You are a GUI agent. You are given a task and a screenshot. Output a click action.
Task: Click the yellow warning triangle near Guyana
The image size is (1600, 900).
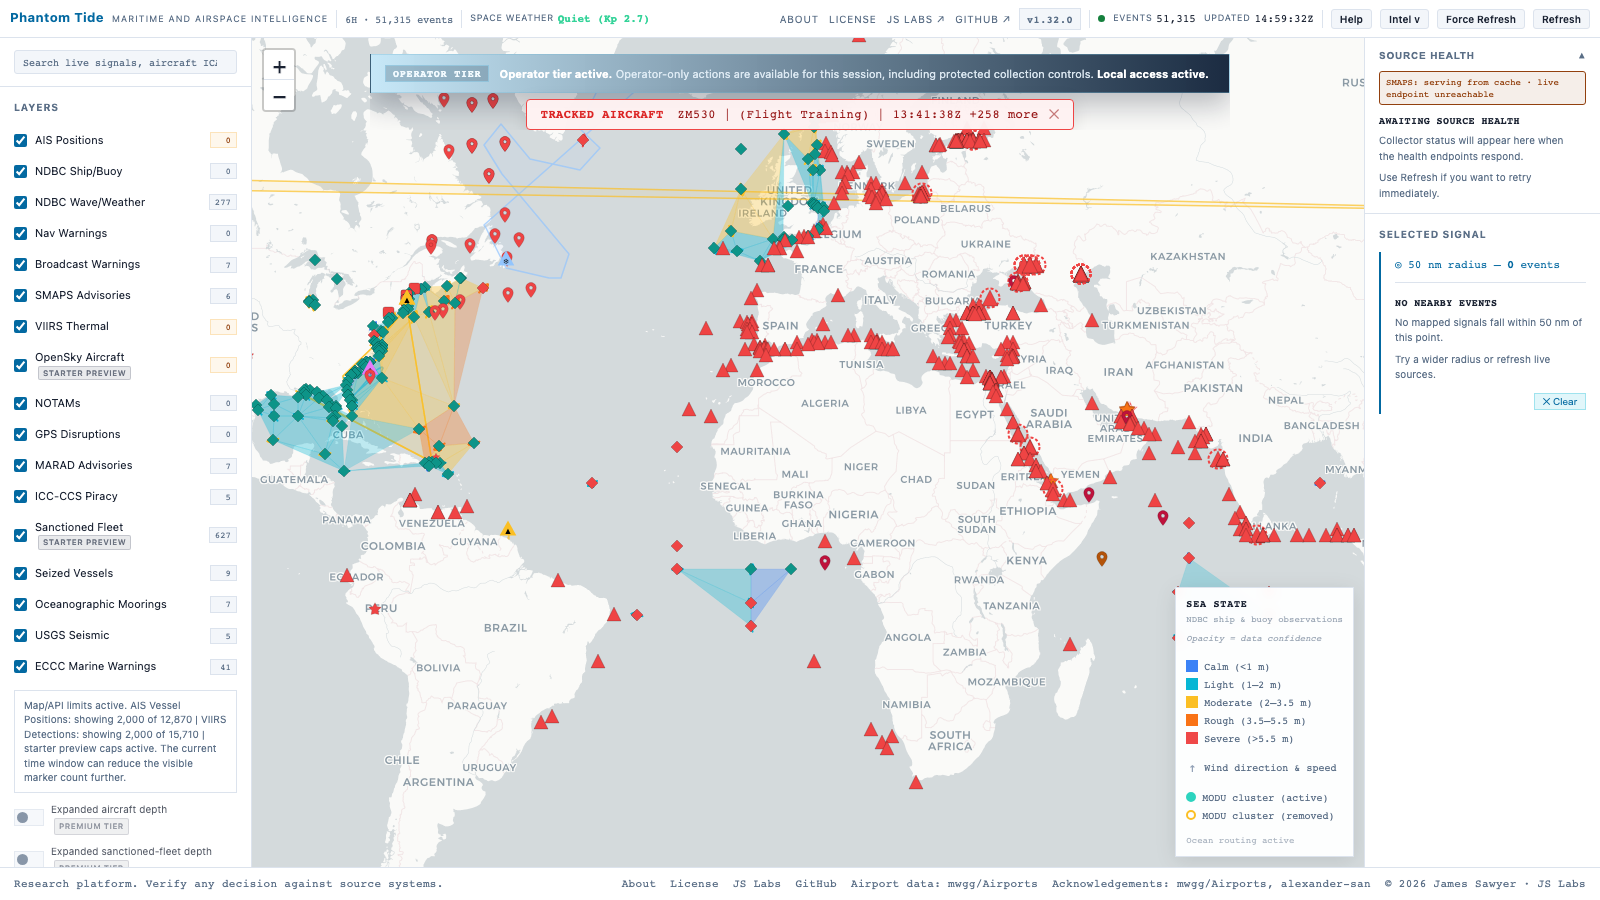click(508, 530)
